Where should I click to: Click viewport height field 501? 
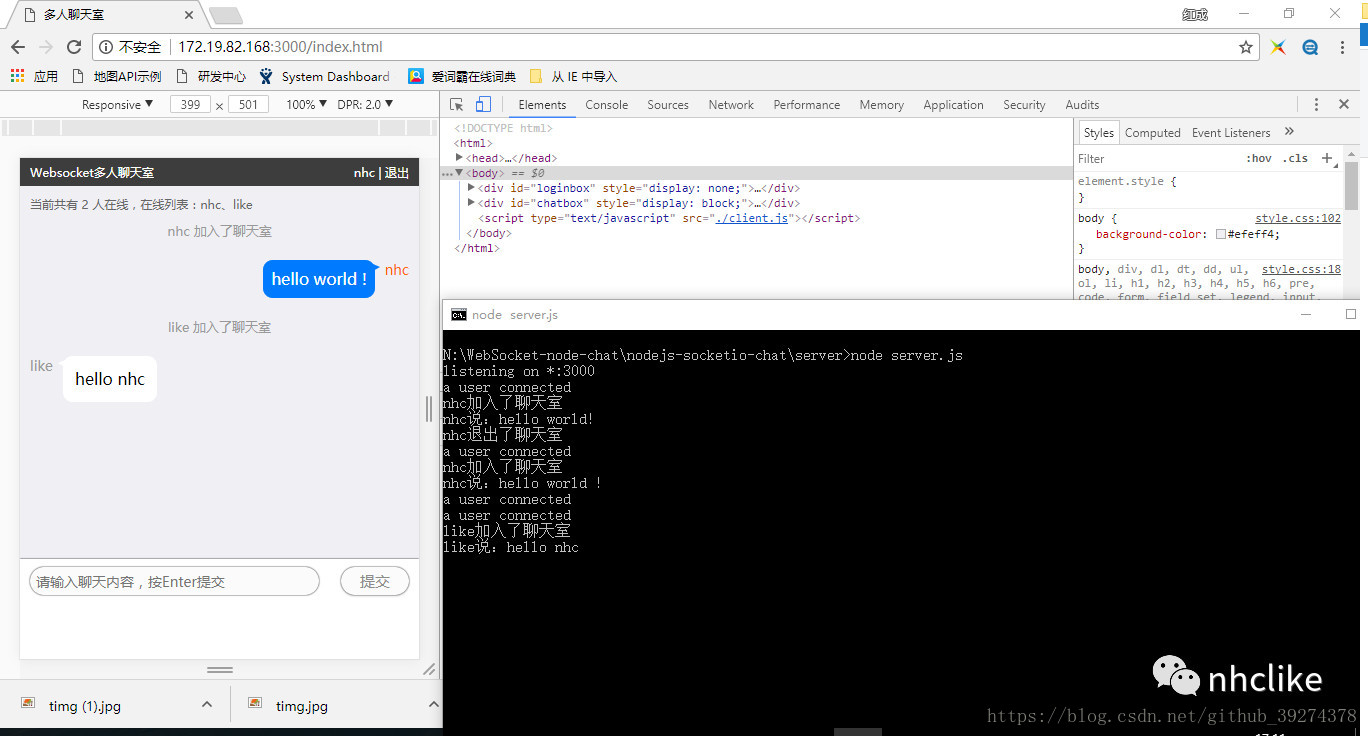249,104
